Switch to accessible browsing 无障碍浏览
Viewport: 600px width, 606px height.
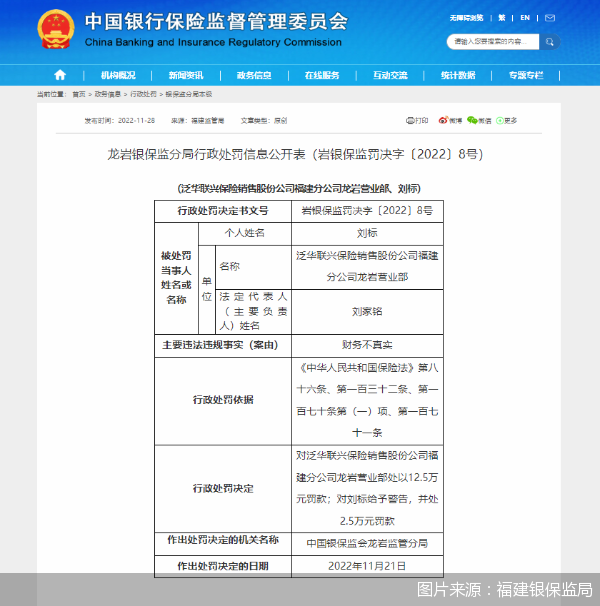pos(466,18)
